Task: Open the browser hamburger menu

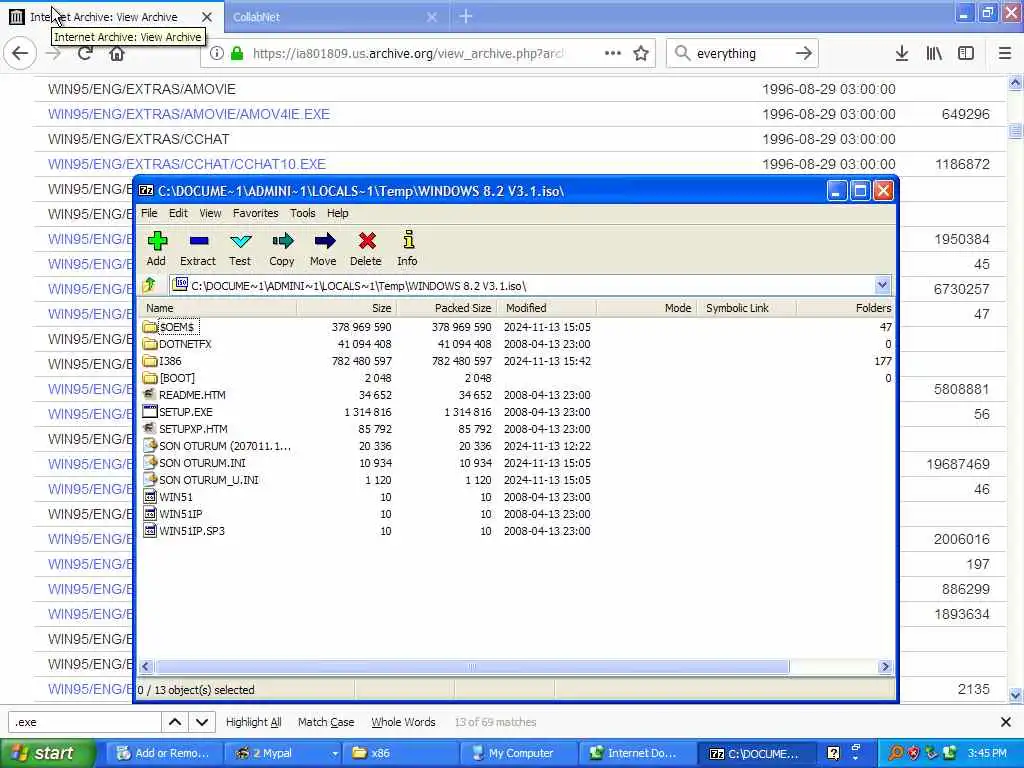Action: [x=1004, y=54]
